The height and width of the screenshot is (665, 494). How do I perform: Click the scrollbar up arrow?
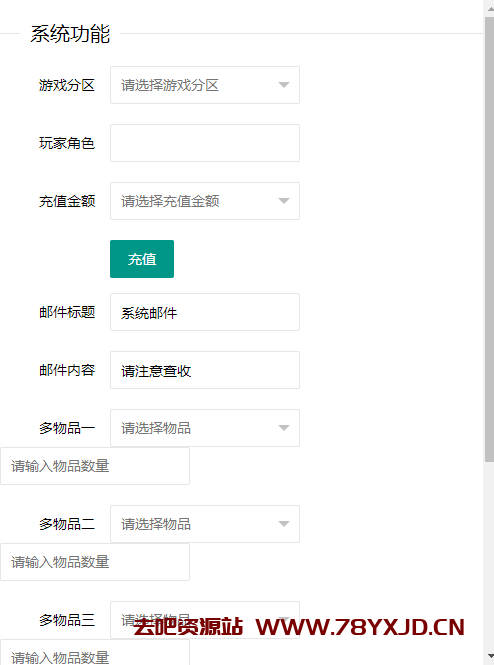(x=490, y=8)
